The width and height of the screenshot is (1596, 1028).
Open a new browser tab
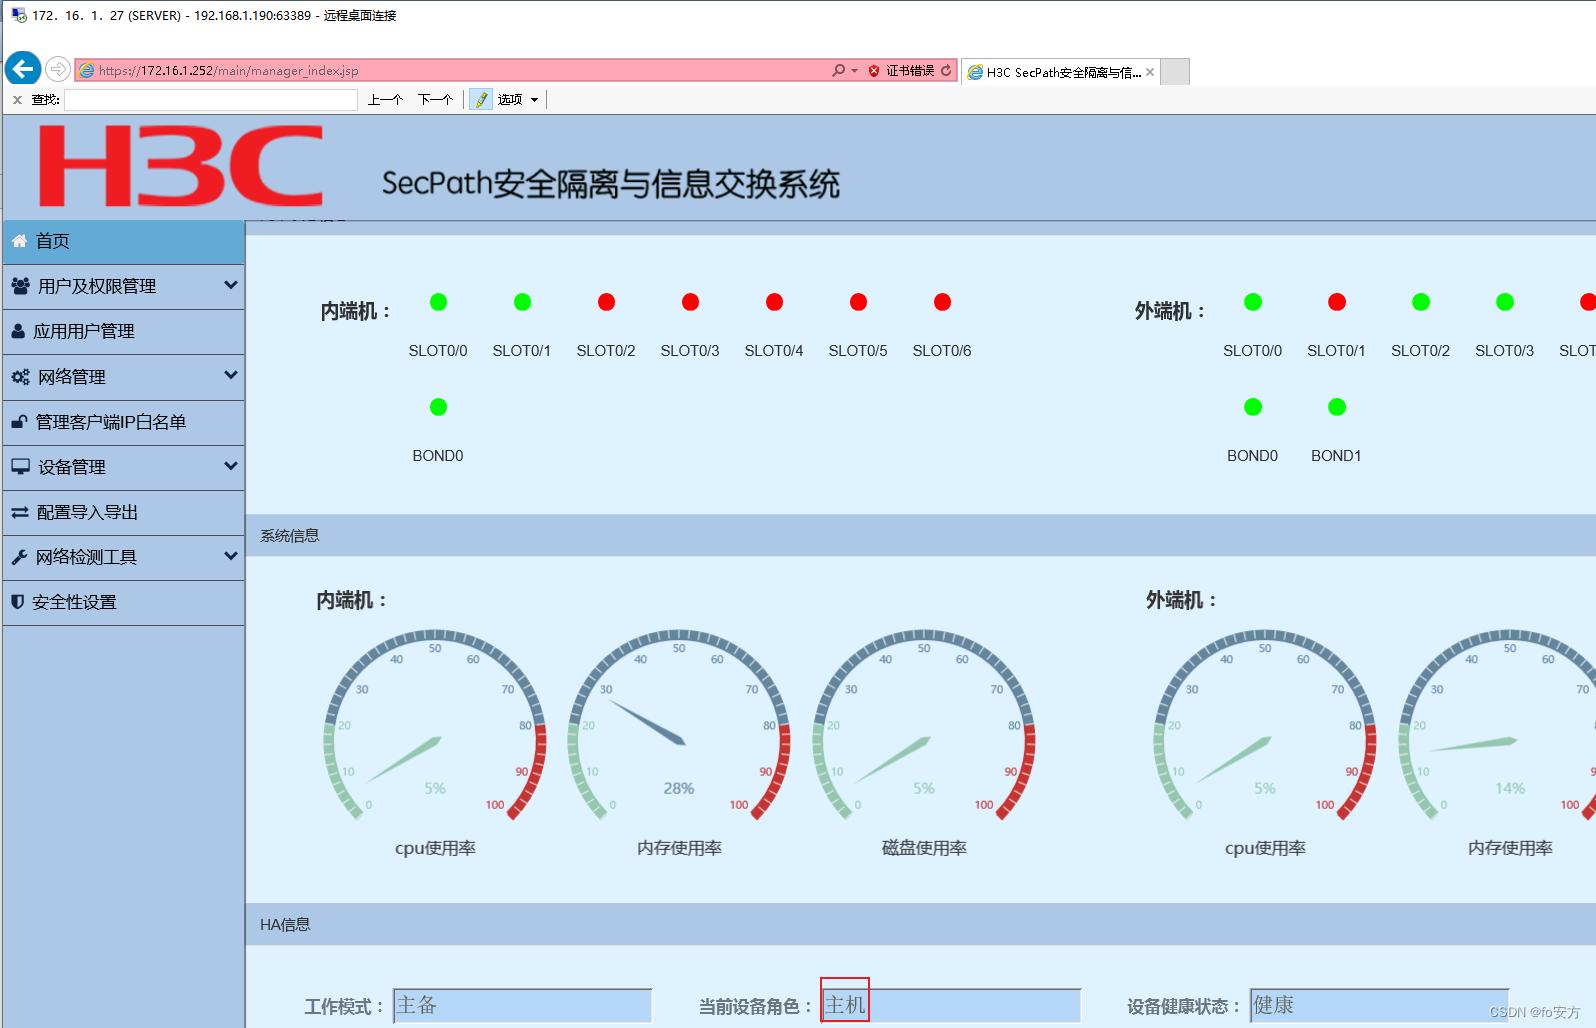[1175, 72]
